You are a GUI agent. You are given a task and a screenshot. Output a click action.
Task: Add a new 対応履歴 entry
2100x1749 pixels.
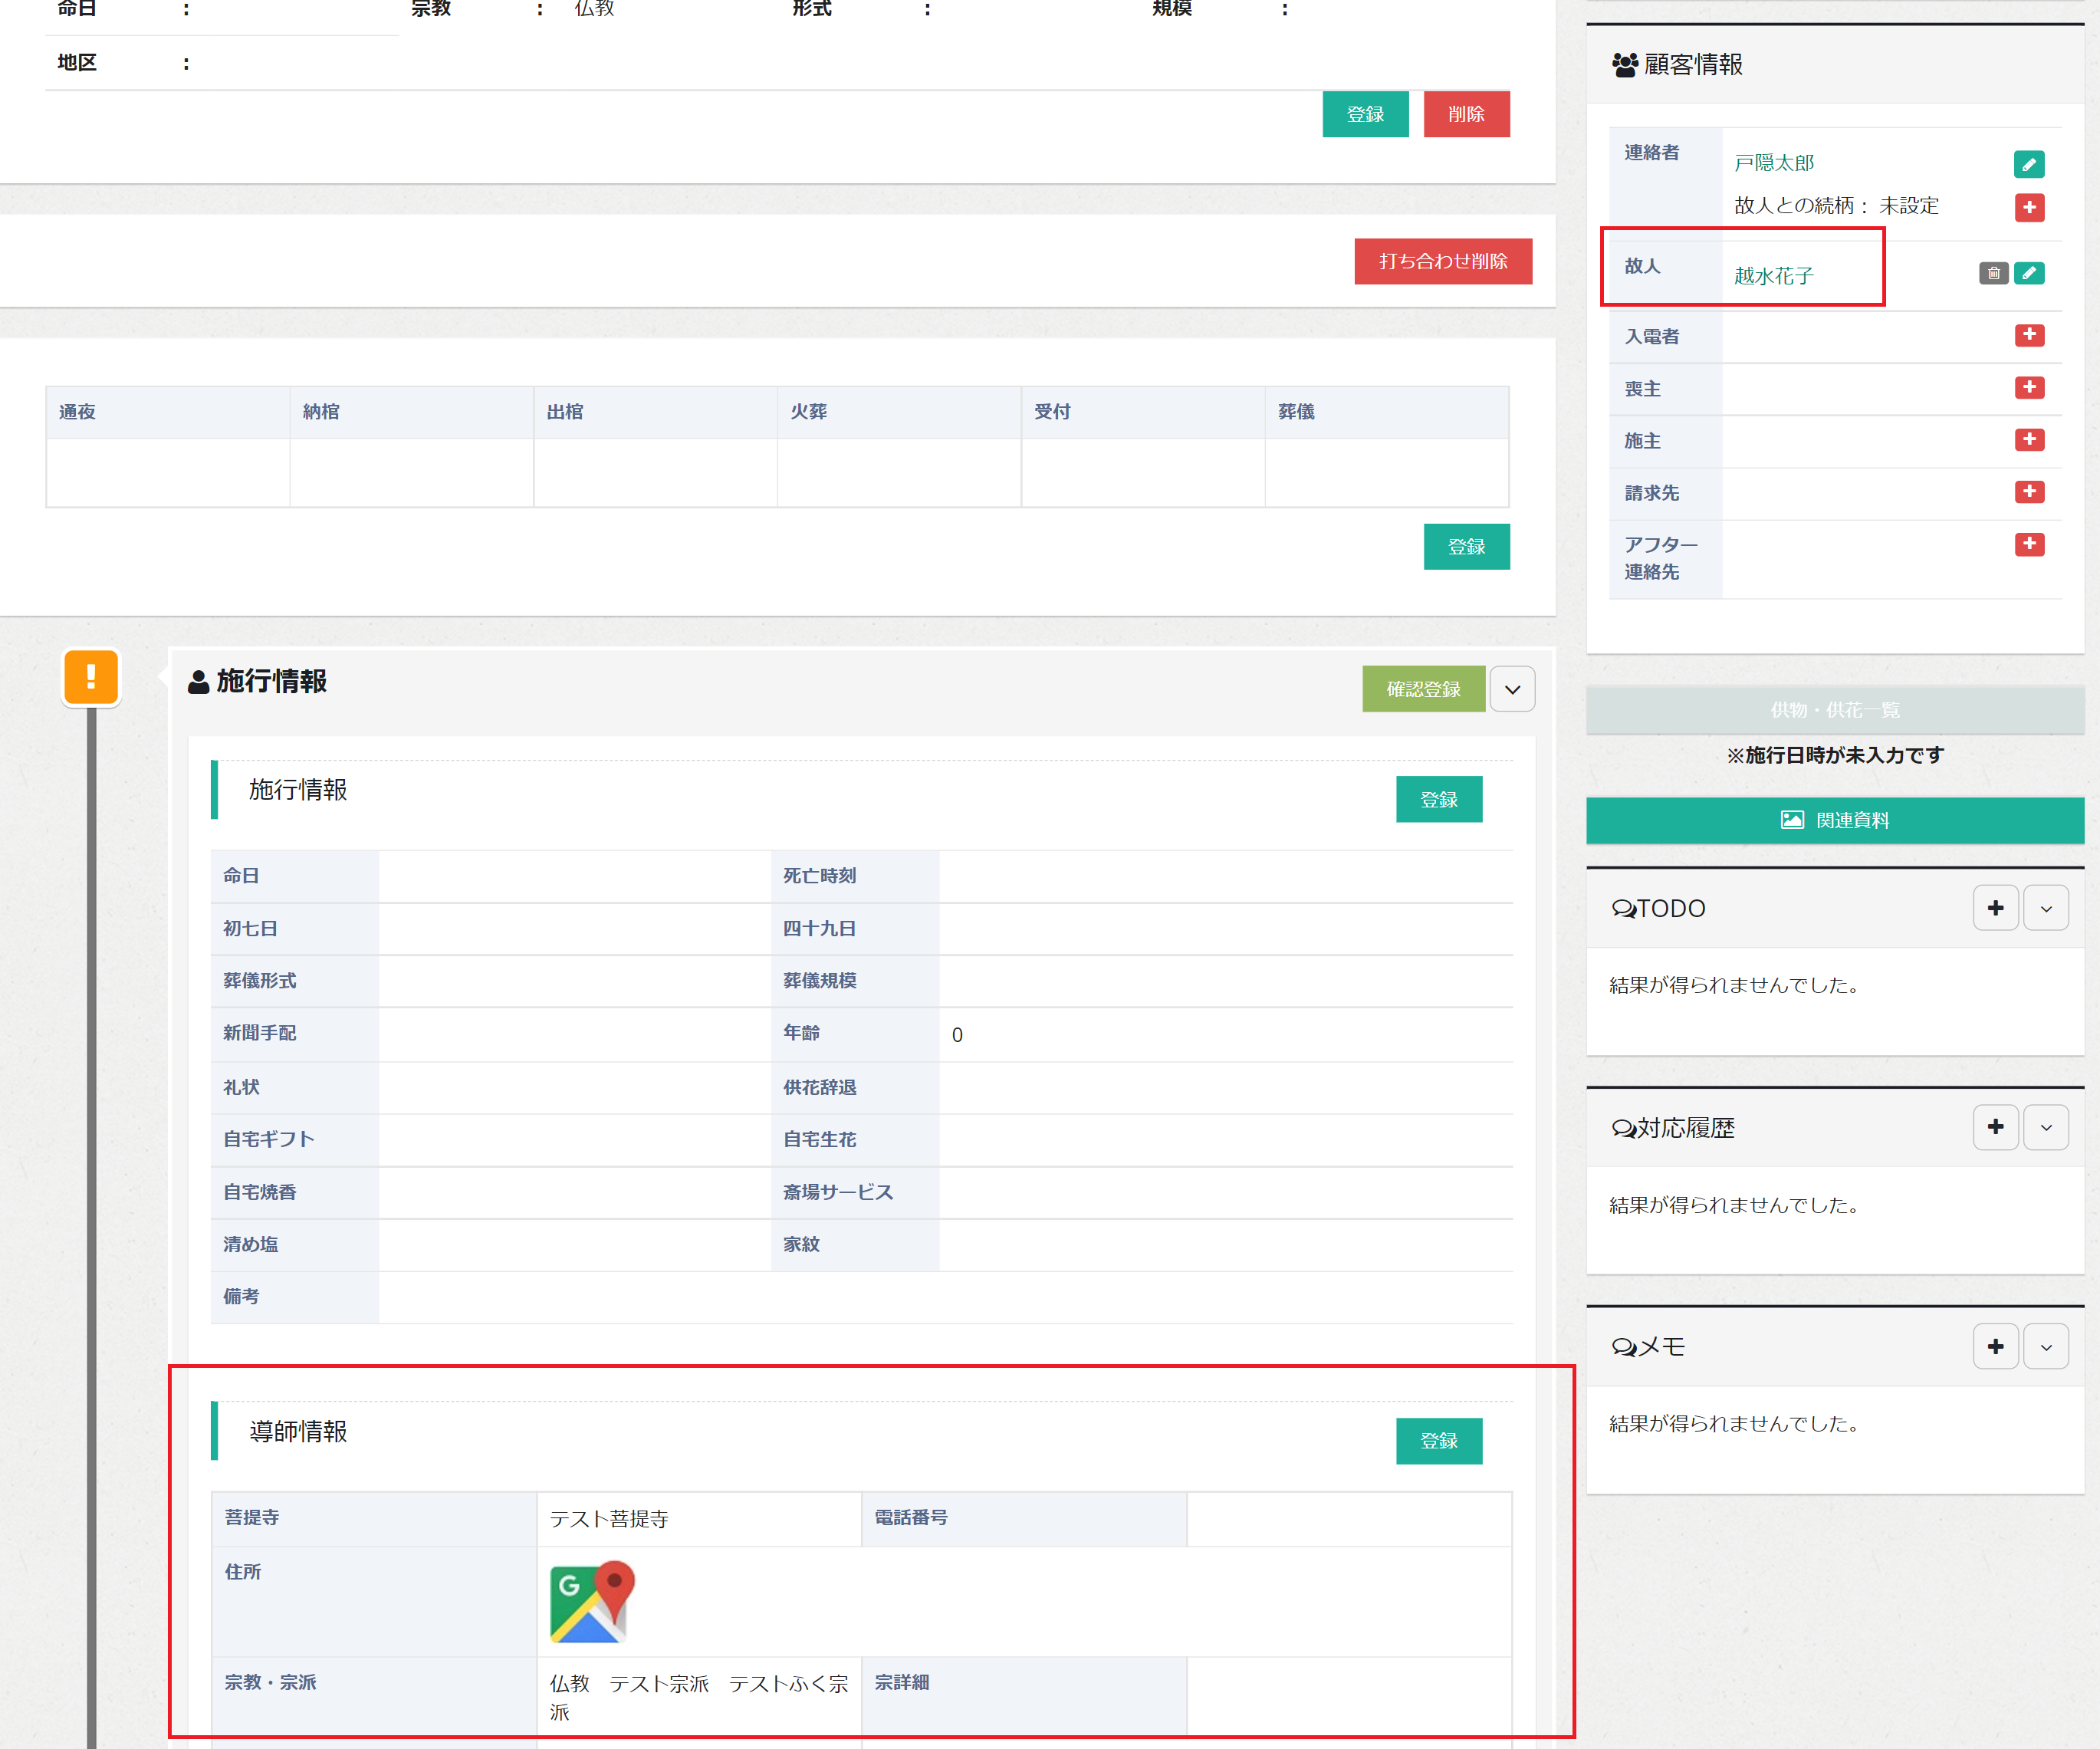pyautogui.click(x=1995, y=1127)
